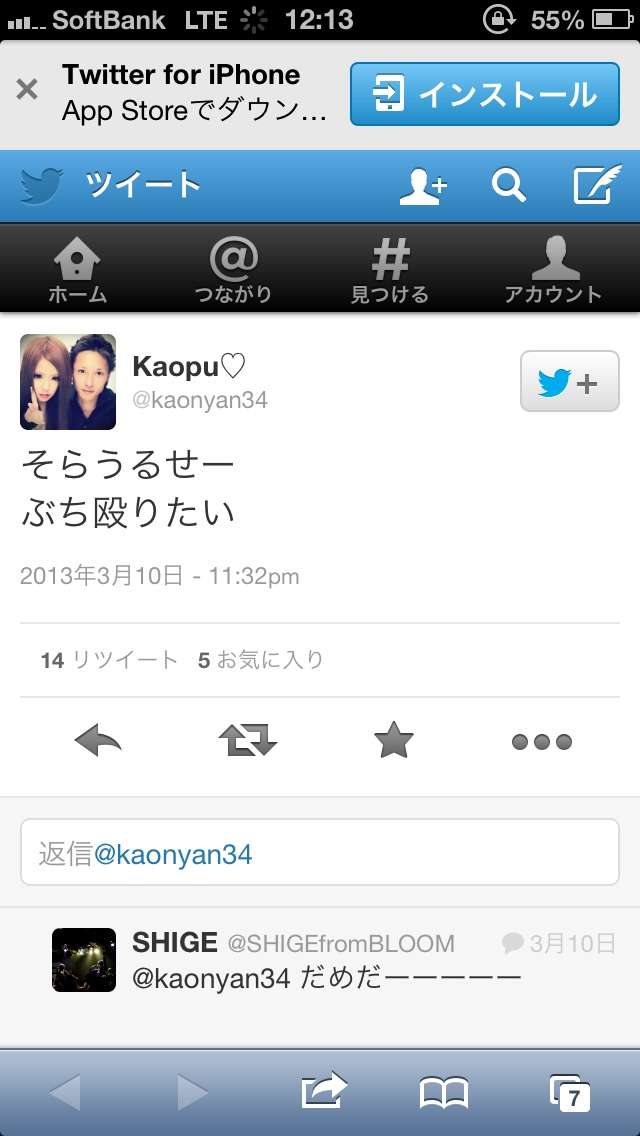The height and width of the screenshot is (1136, 640).
Task: Expand more options with three dots
Action: 541,742
